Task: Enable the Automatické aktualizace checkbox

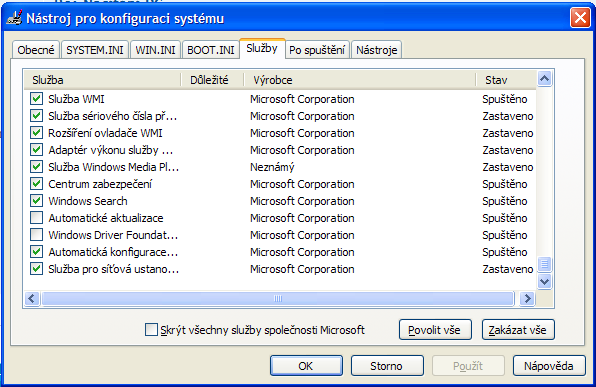Action: click(36, 218)
